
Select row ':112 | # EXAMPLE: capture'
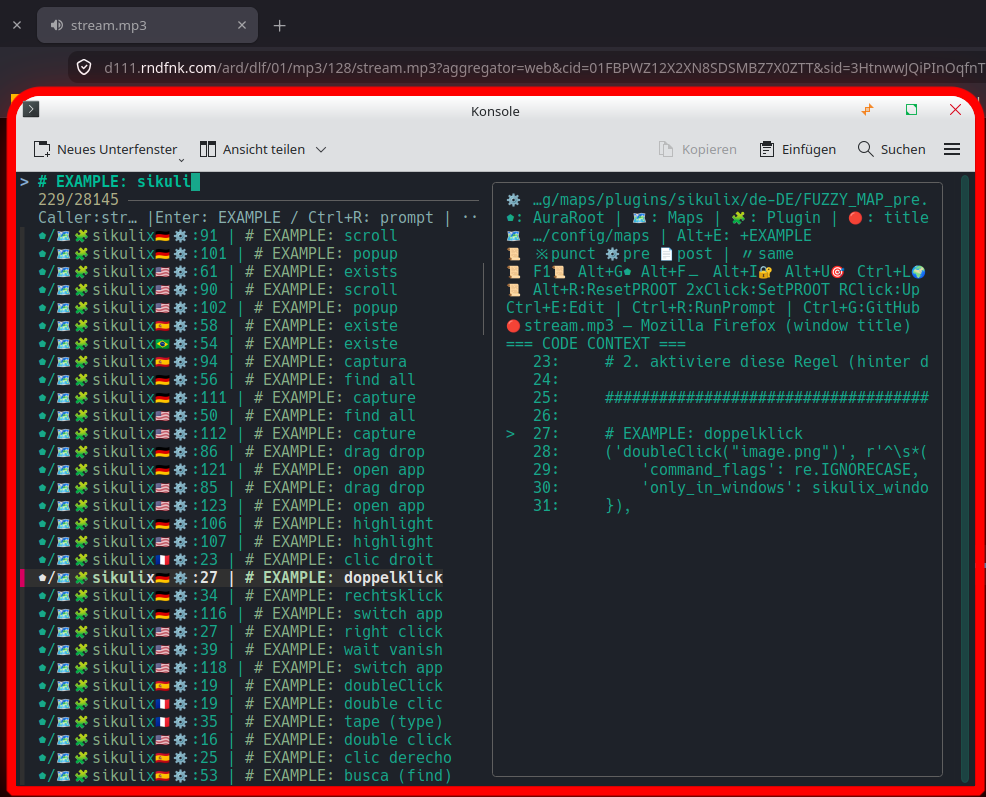point(226,434)
